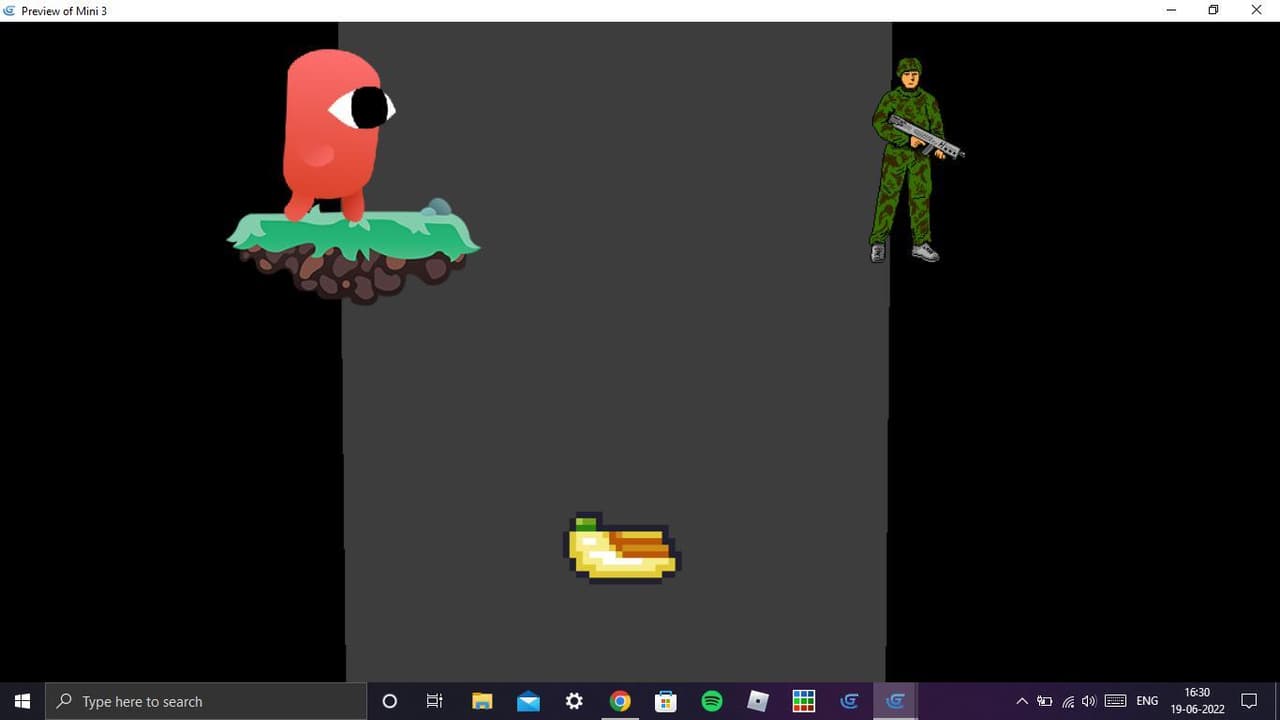This screenshot has height=720, width=1280.
Task: Open Spotify from the taskbar
Action: tap(712, 701)
